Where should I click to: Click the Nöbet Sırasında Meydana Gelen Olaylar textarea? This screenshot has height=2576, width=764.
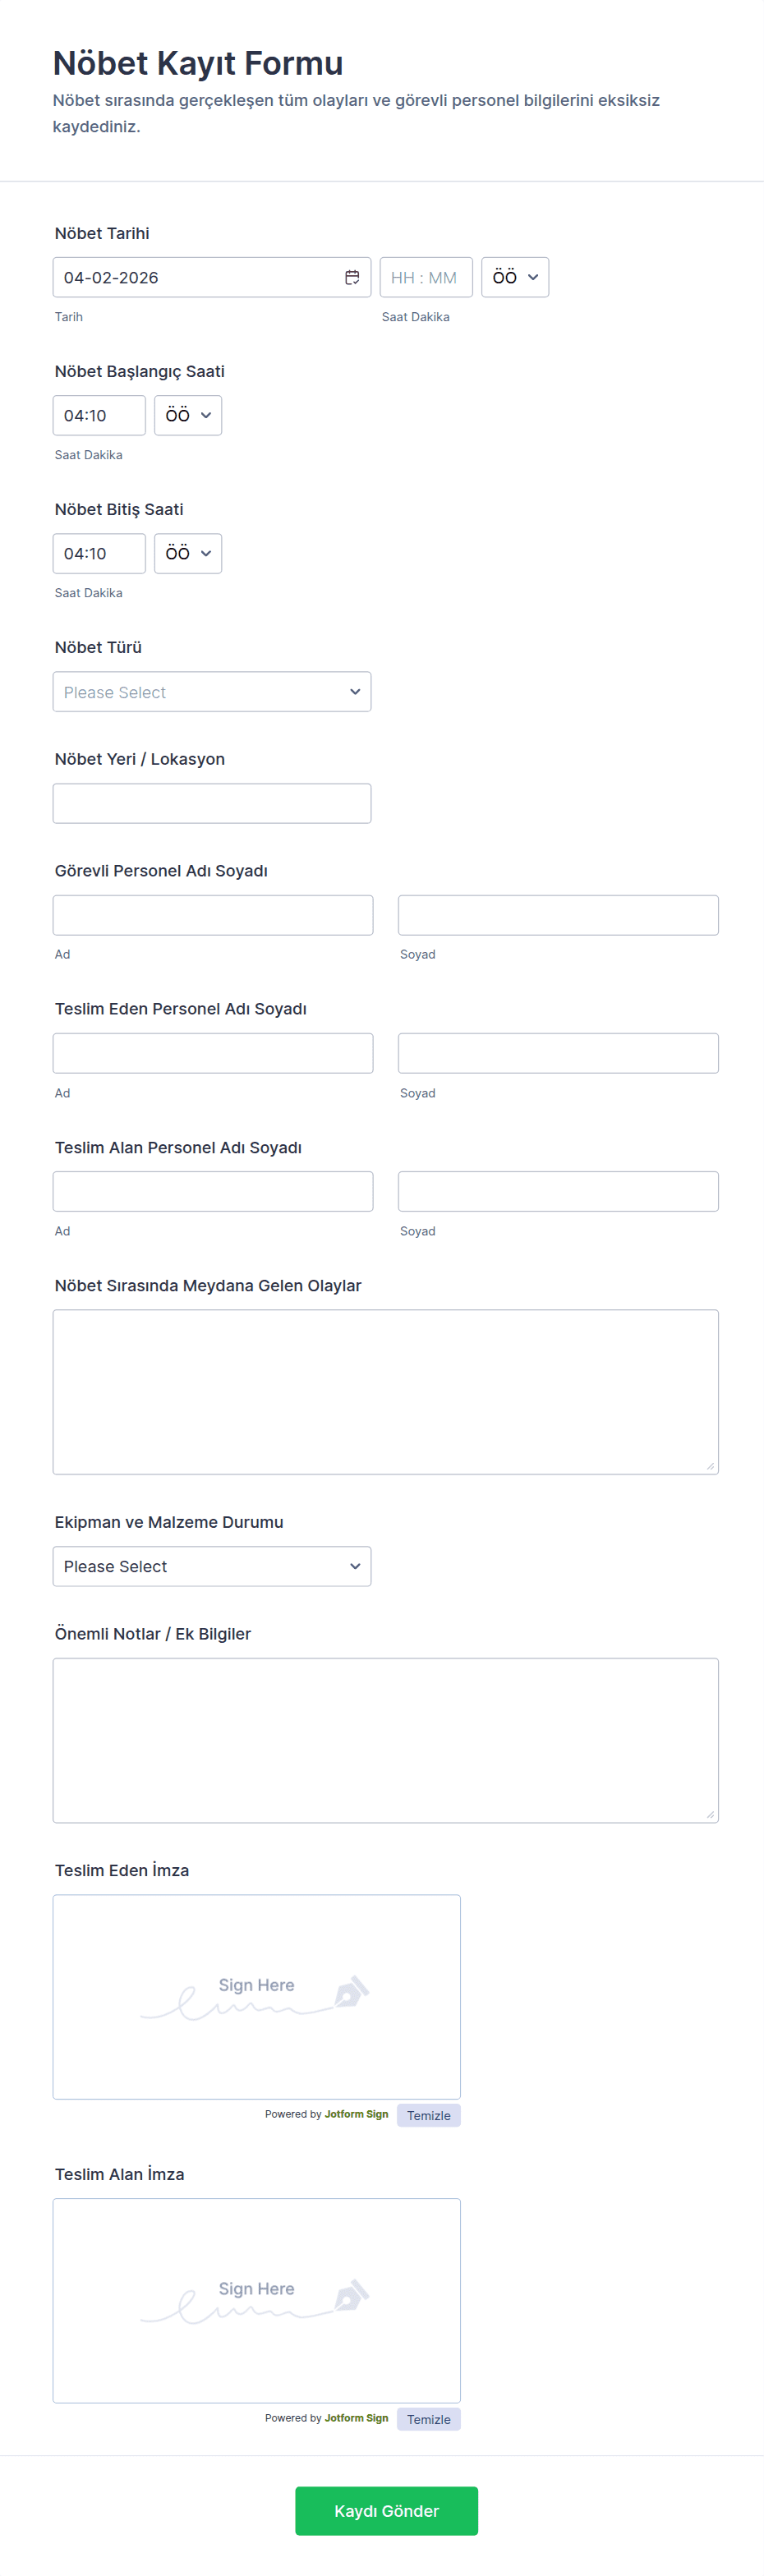click(385, 1391)
